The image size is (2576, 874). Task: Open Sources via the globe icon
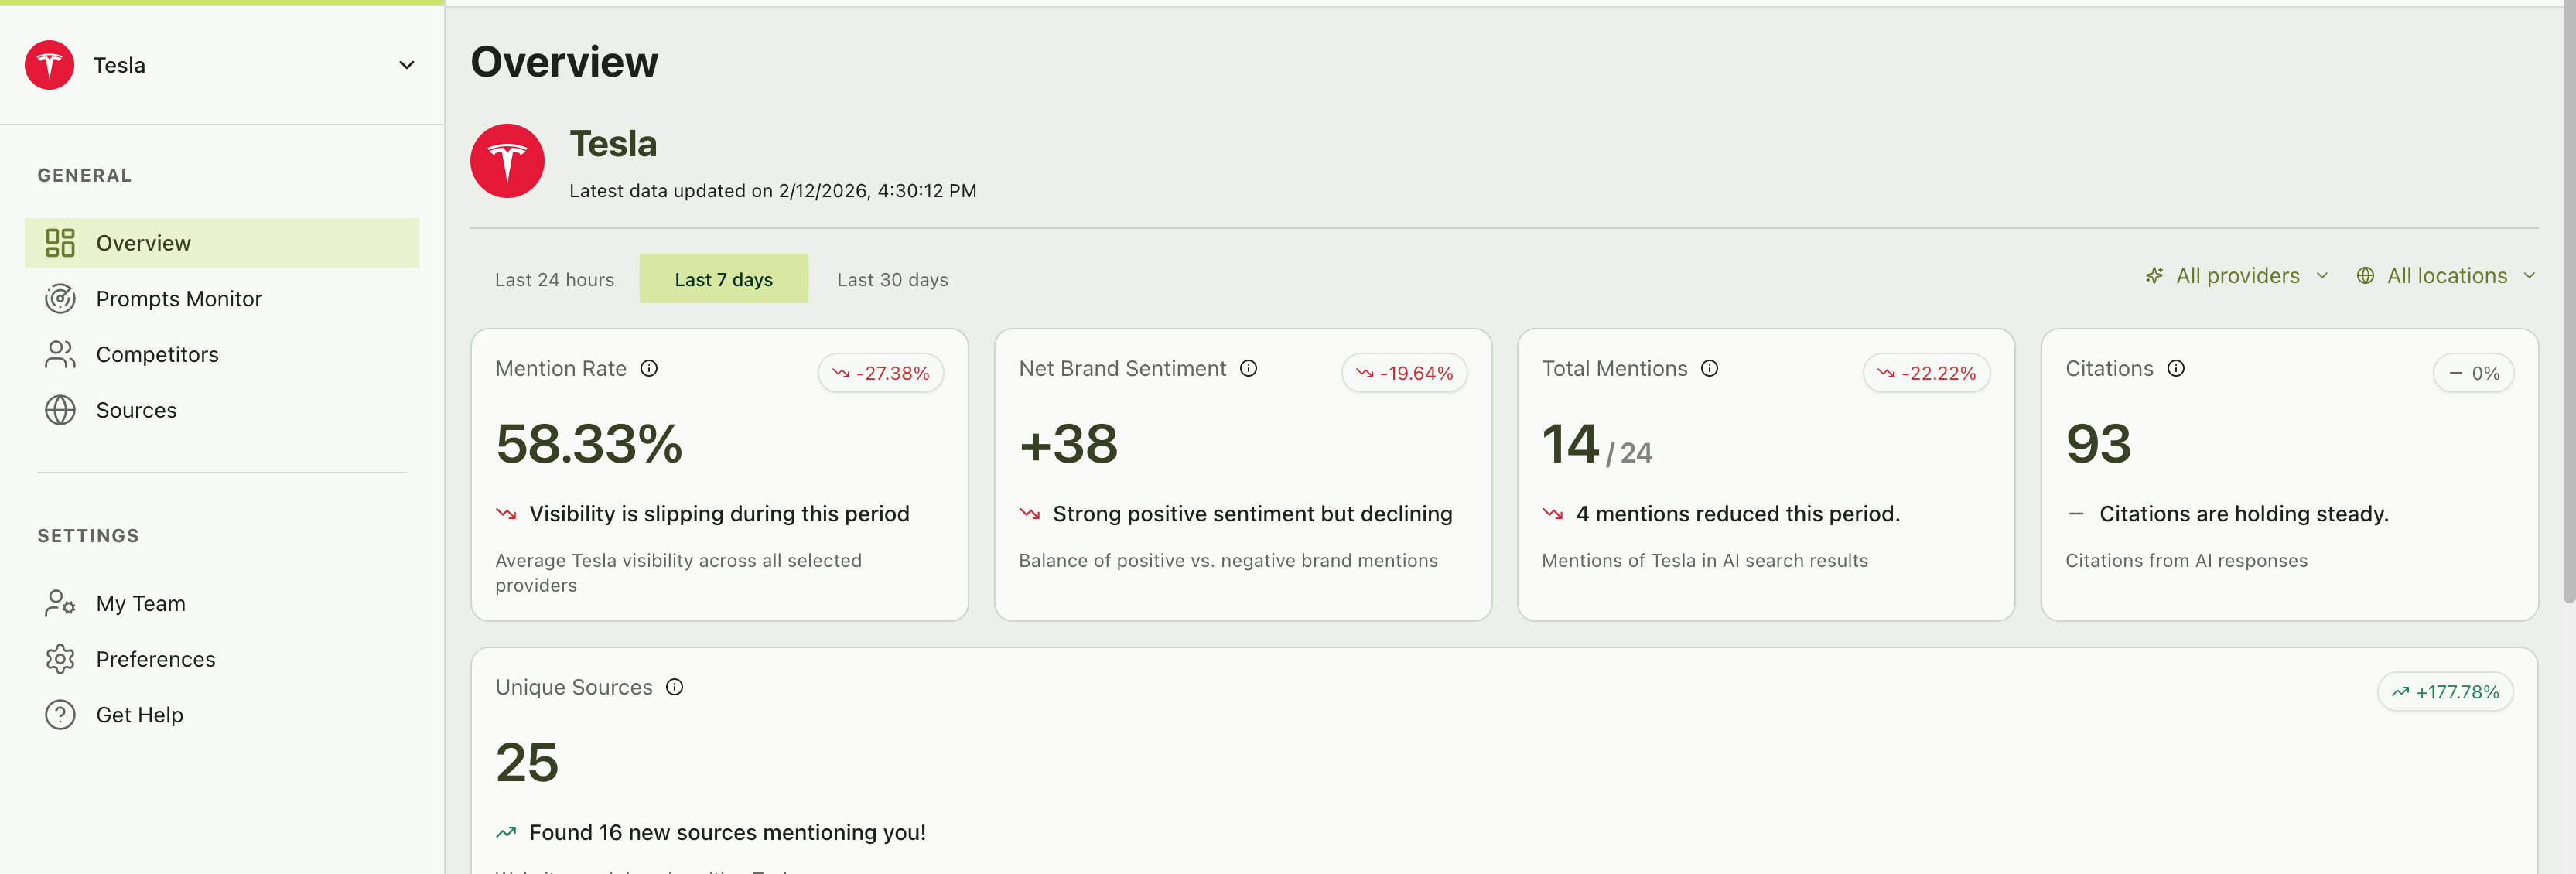(61, 410)
